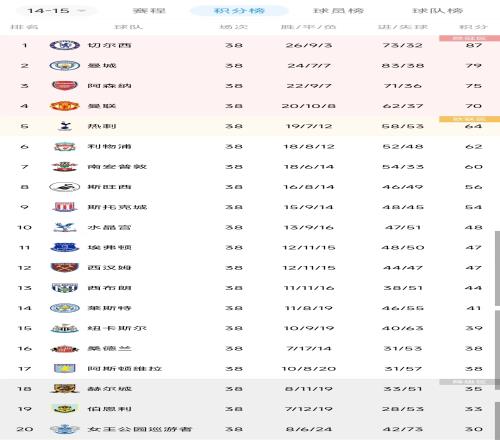Viewport: 500px width, 440px height.
Task: Open the 球员榜 tab
Action: [x=338, y=11]
